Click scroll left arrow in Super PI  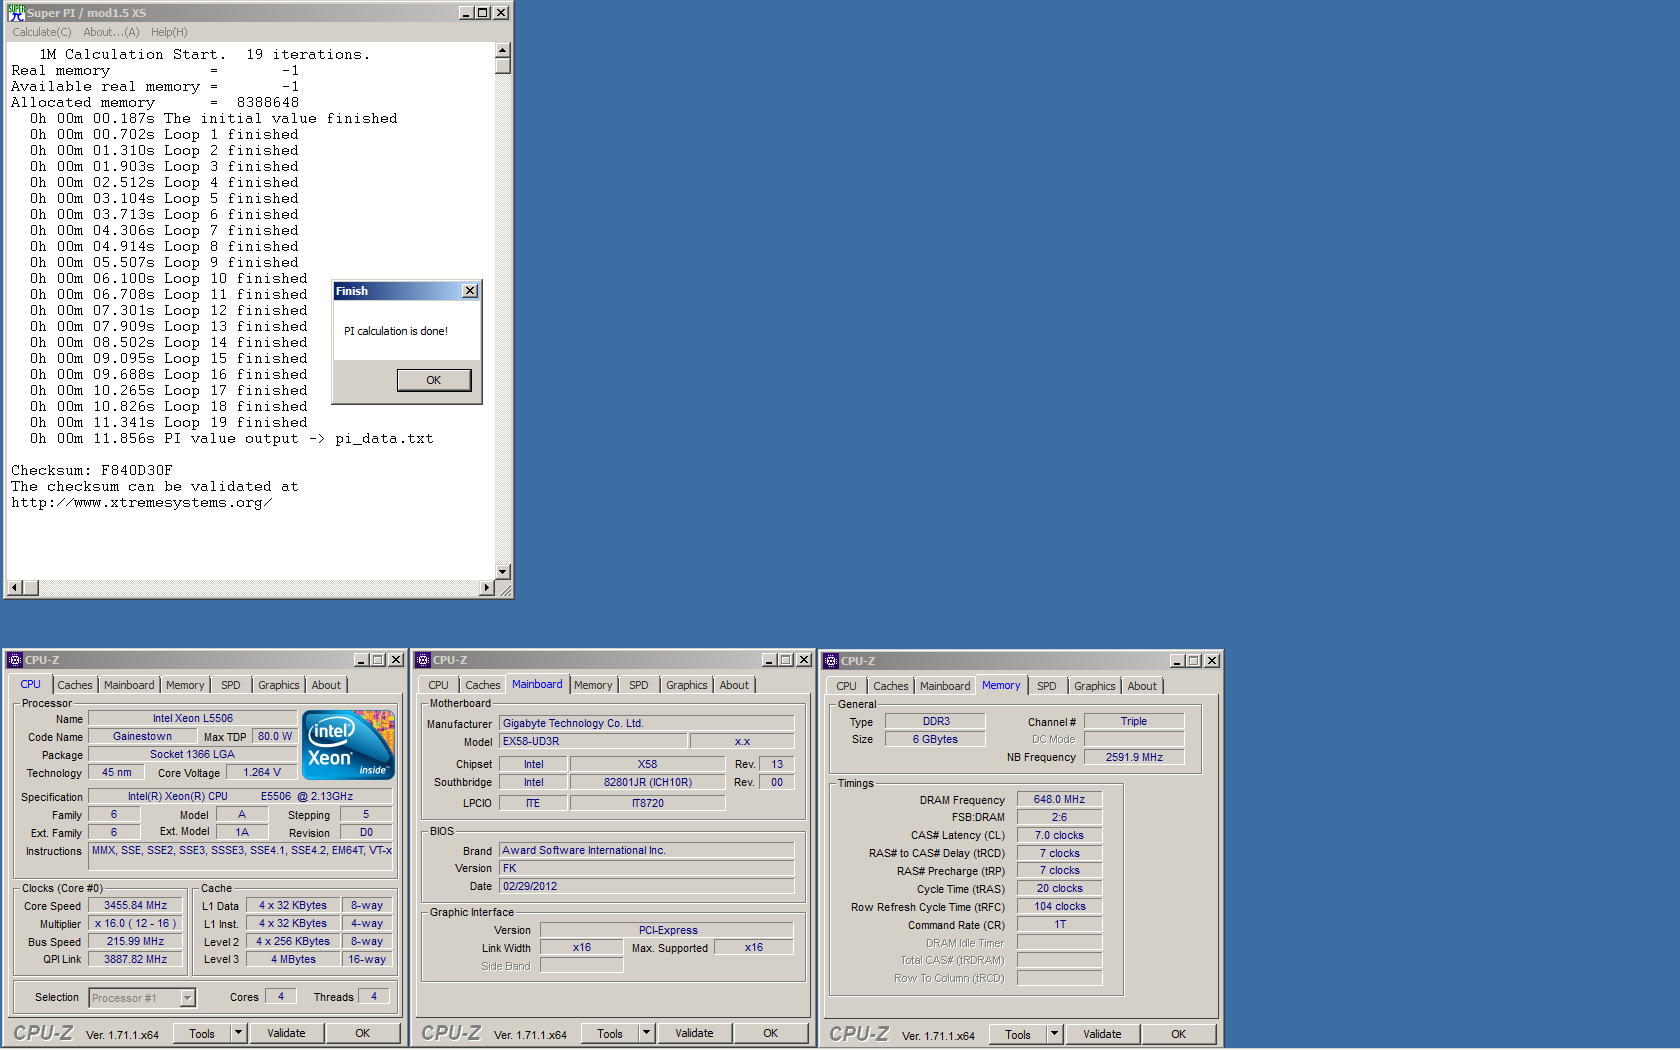point(14,588)
